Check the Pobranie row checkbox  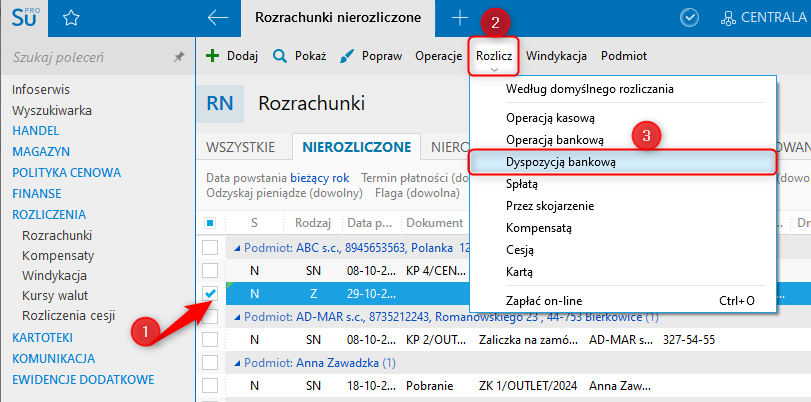tap(210, 386)
